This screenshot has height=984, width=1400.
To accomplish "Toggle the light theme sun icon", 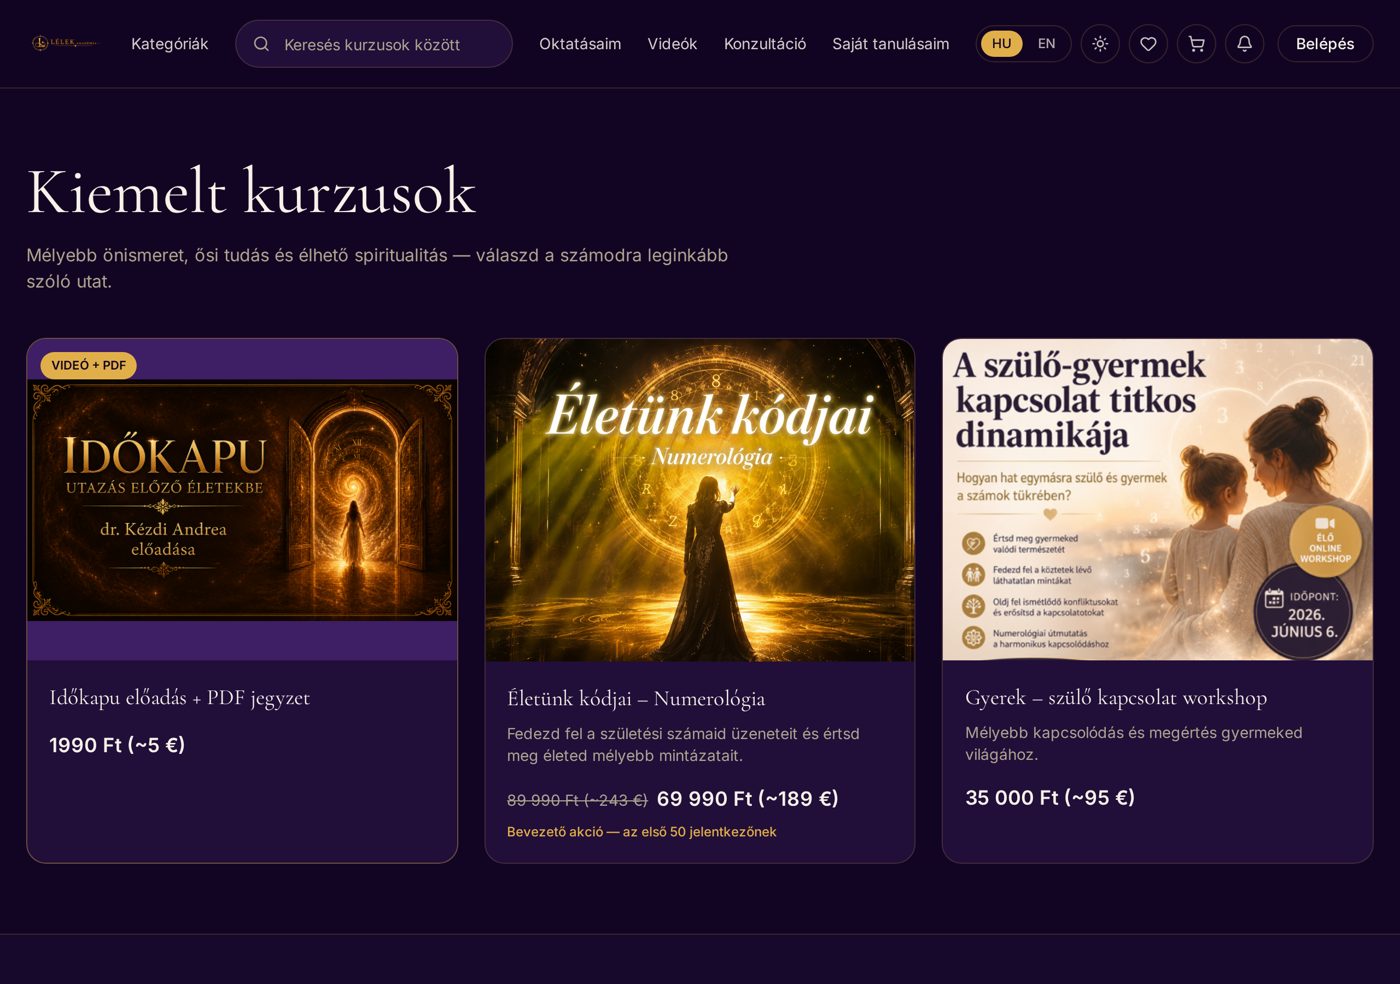I will click(1100, 44).
